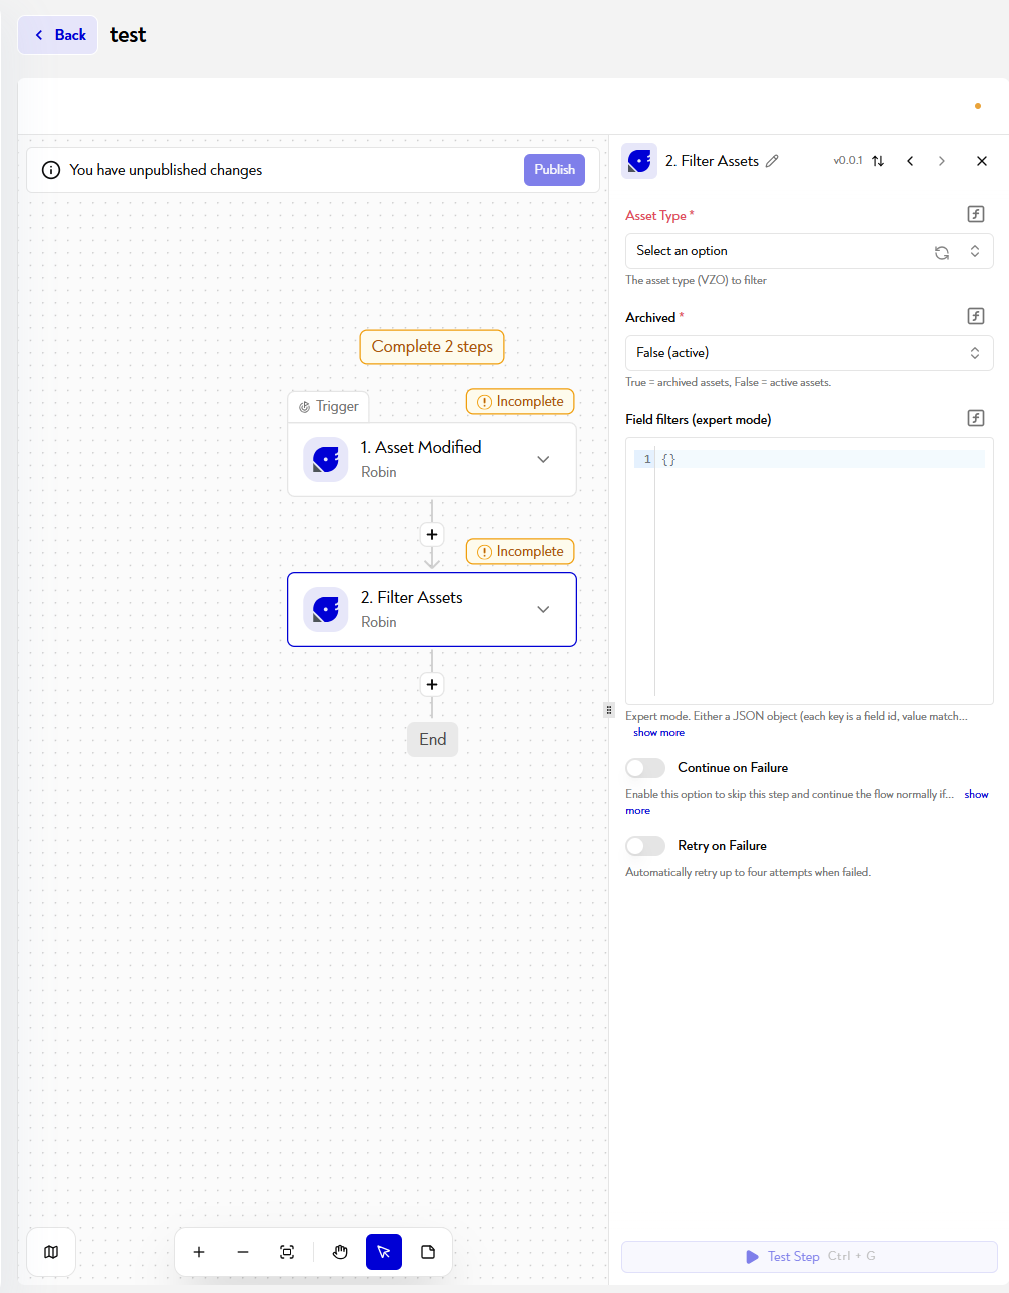Select the Filter Assets step card
The image size is (1009, 1293).
click(x=432, y=609)
